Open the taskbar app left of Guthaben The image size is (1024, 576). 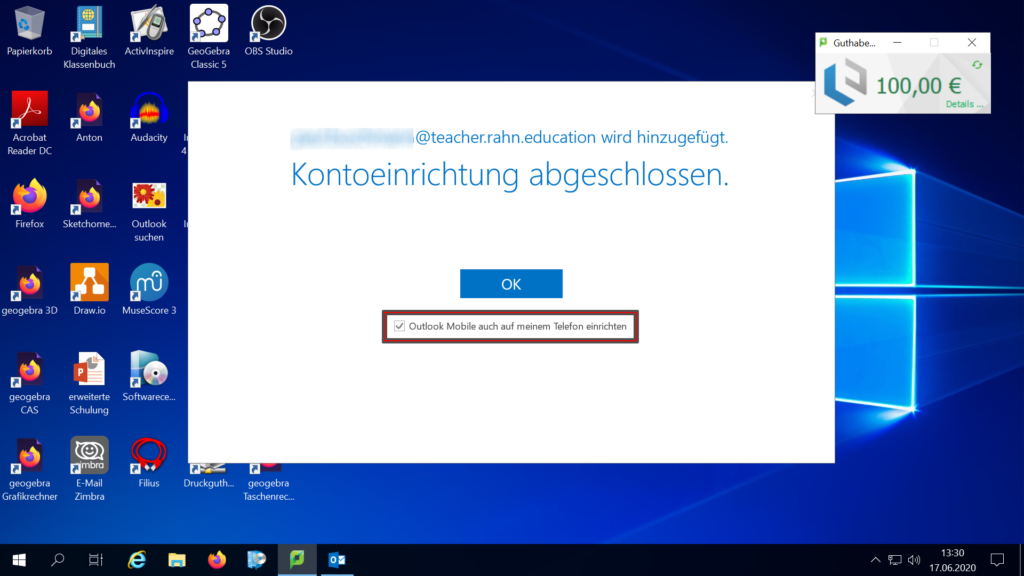[257, 560]
